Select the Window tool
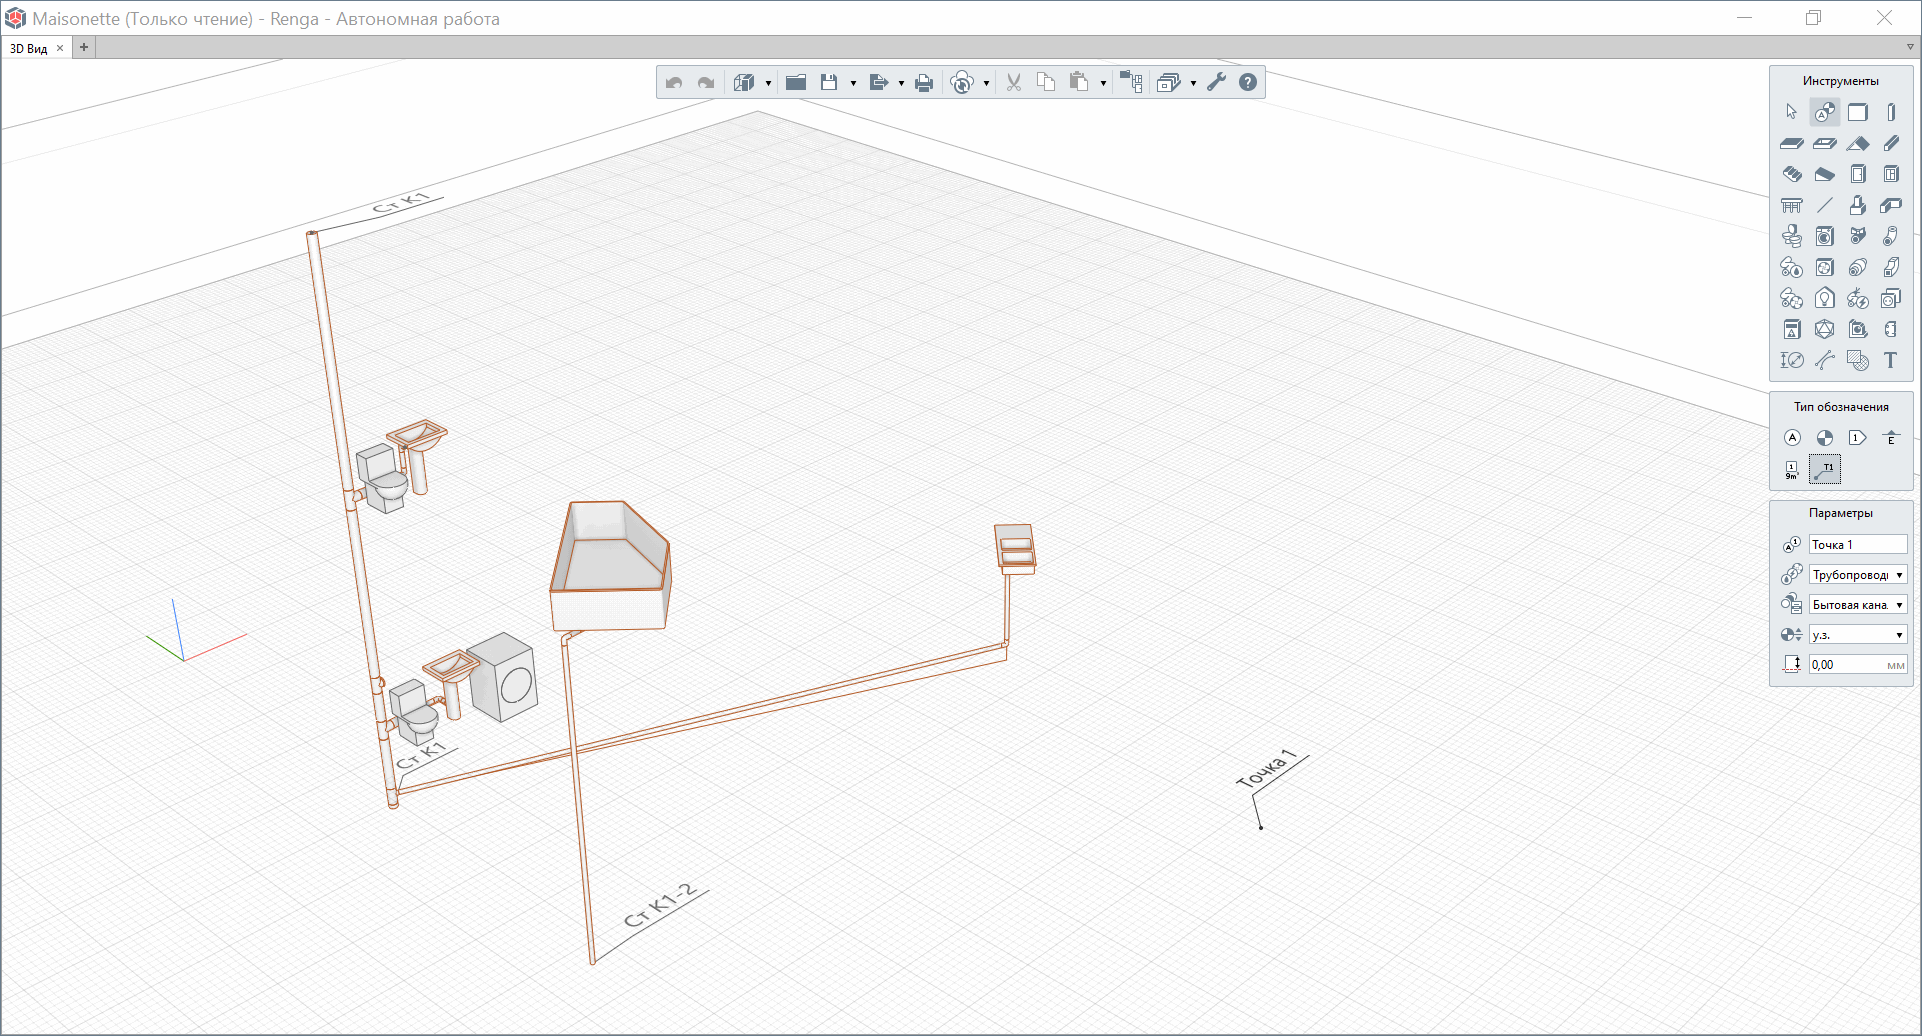Viewport: 1922px width, 1036px height. click(x=1891, y=174)
